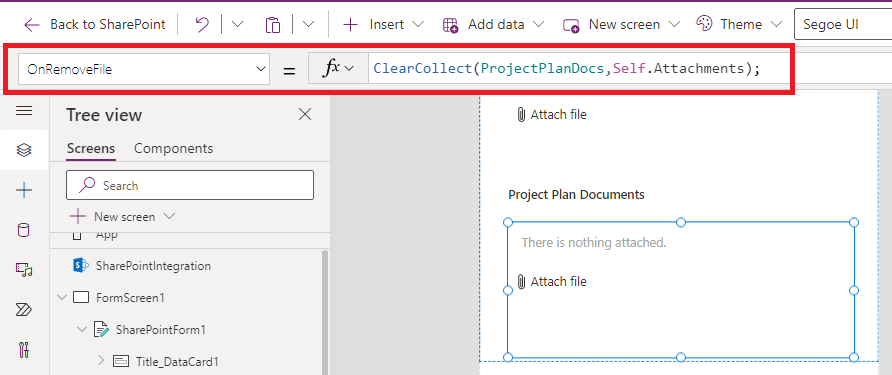Click the Insert plus toolbar icon
Image resolution: width=892 pixels, height=375 pixels.
350,24
